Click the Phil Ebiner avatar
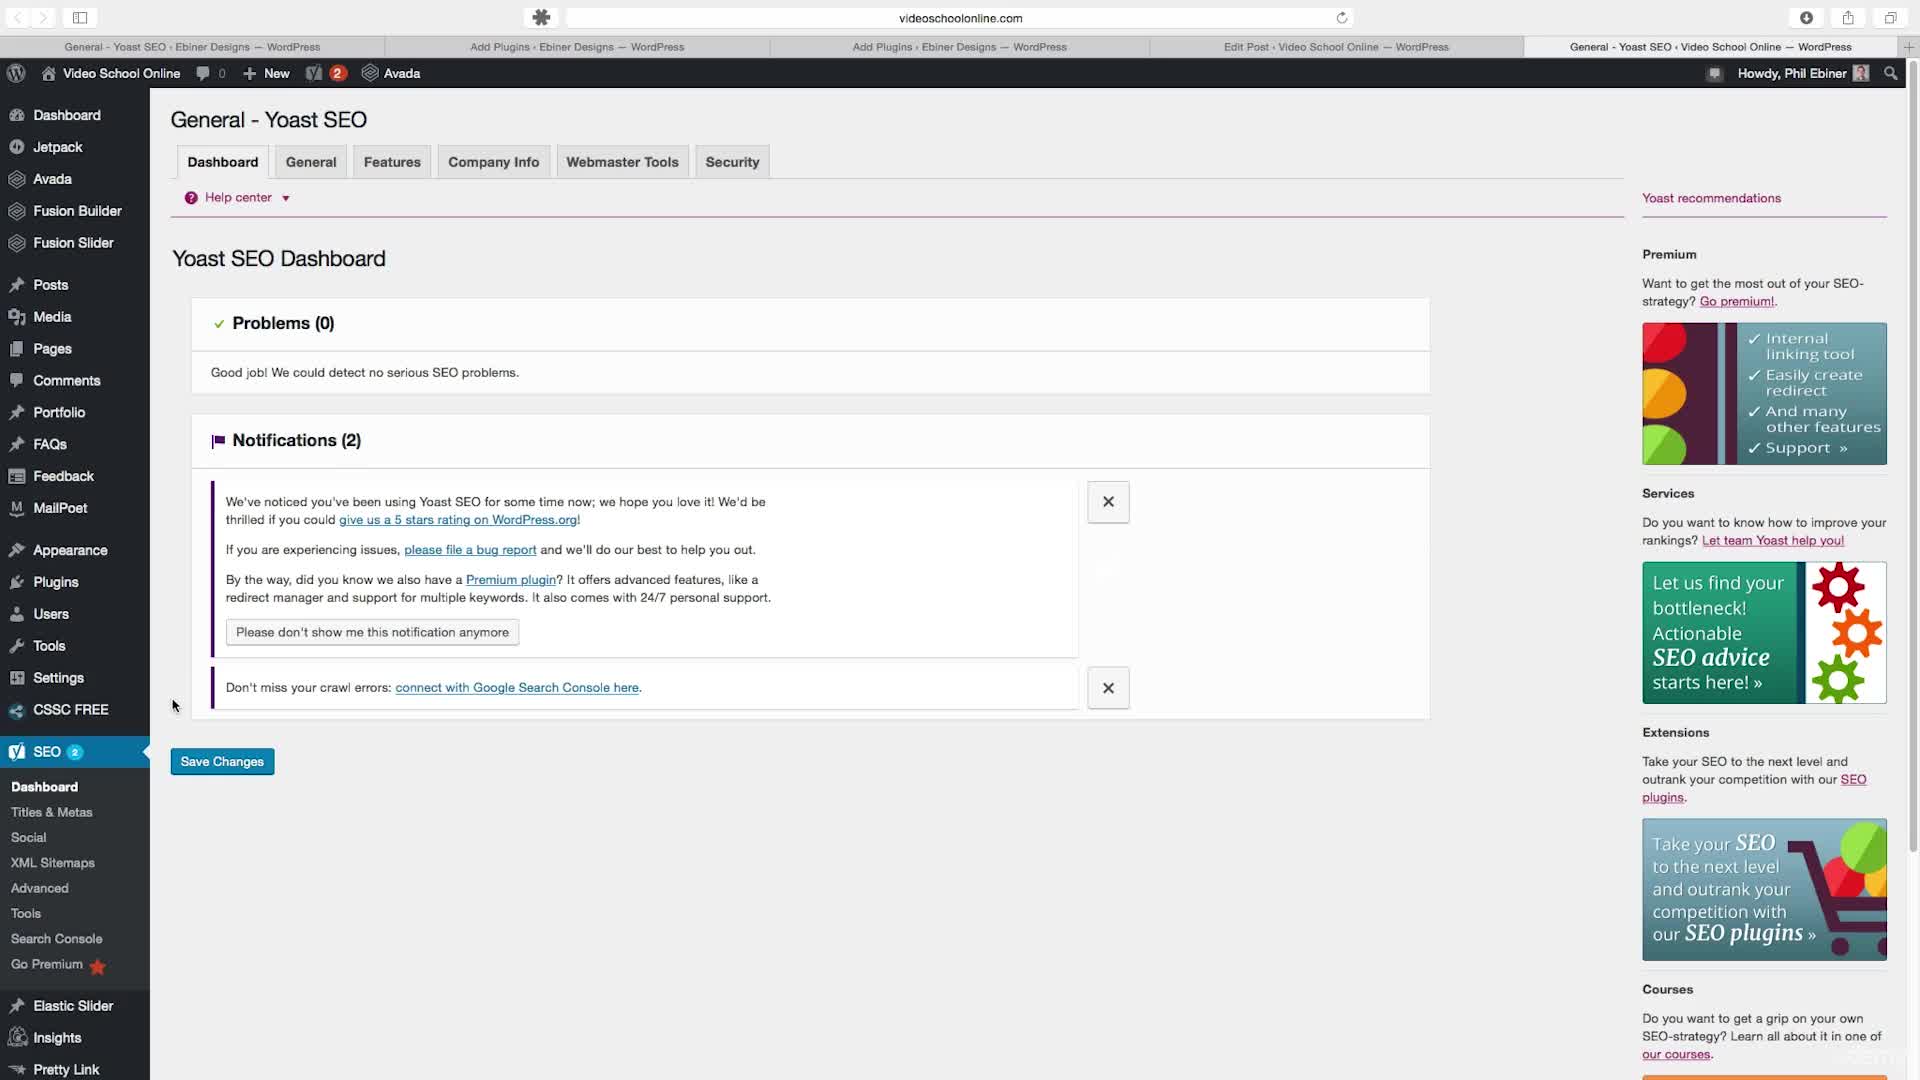 (x=1861, y=73)
